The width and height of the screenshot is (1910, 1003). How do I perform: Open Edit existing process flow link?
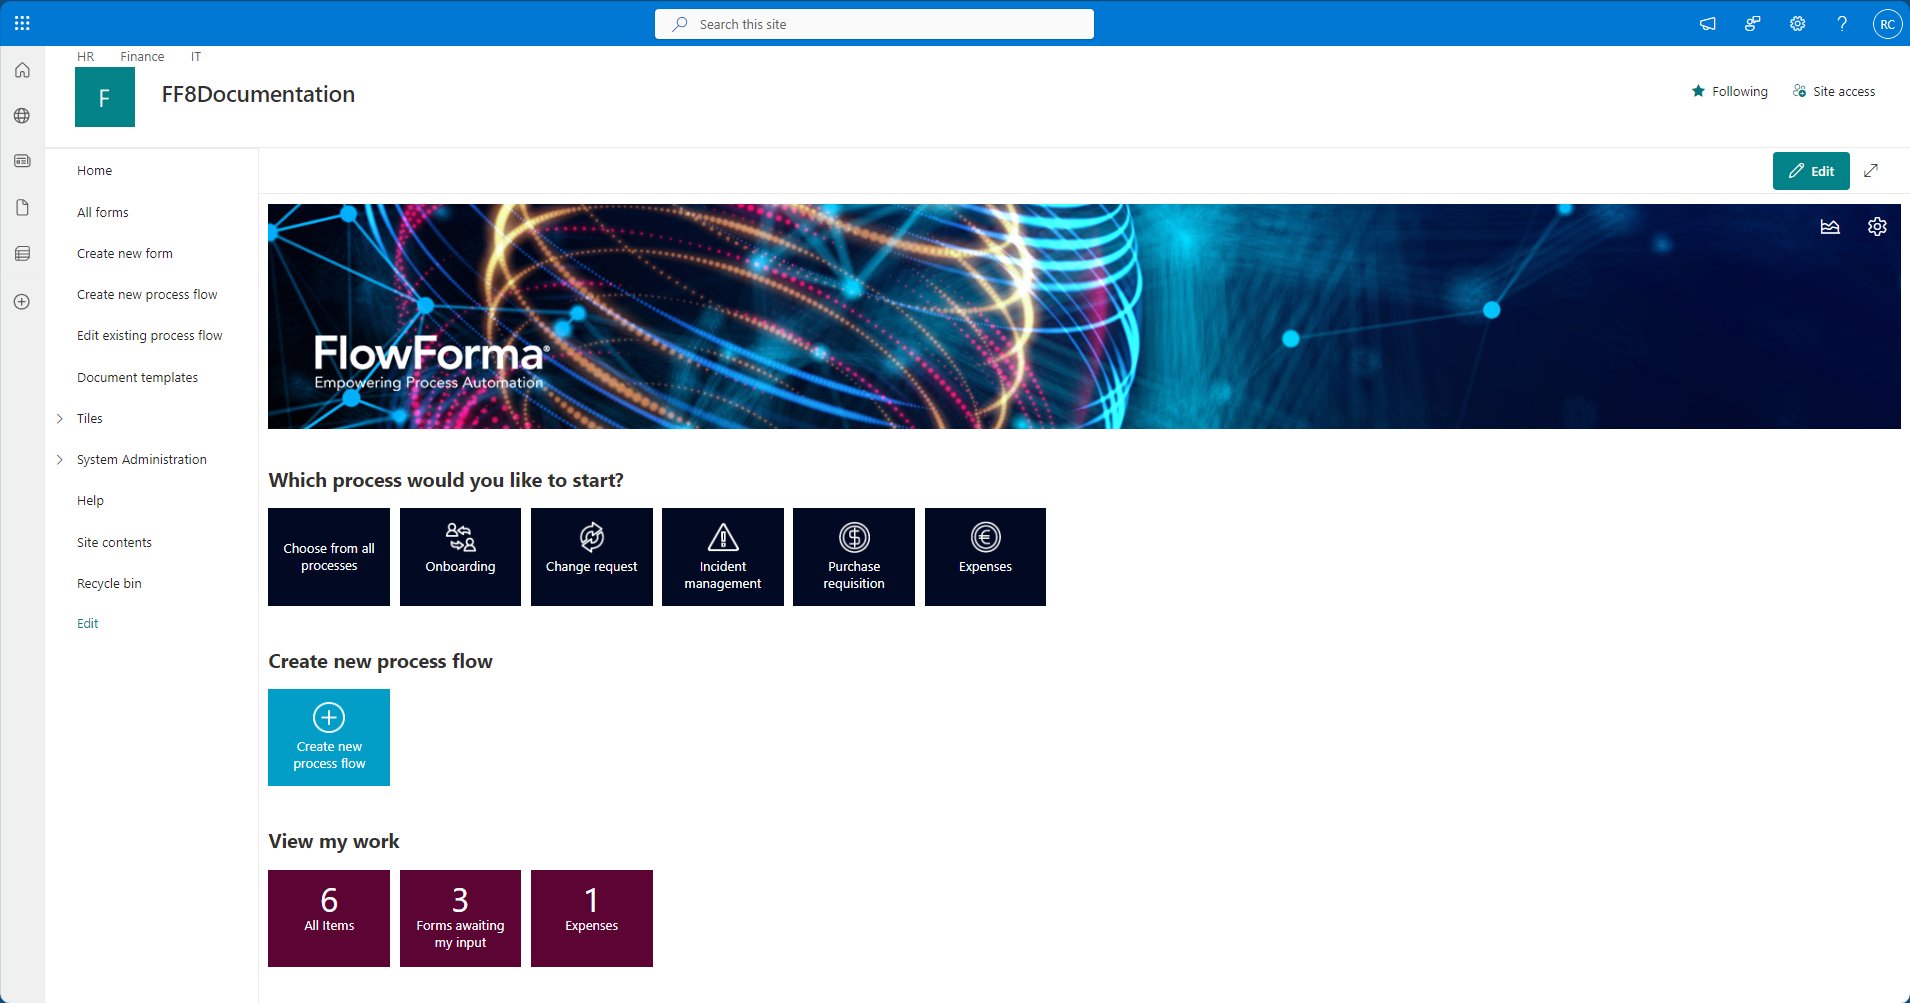pyautogui.click(x=150, y=336)
